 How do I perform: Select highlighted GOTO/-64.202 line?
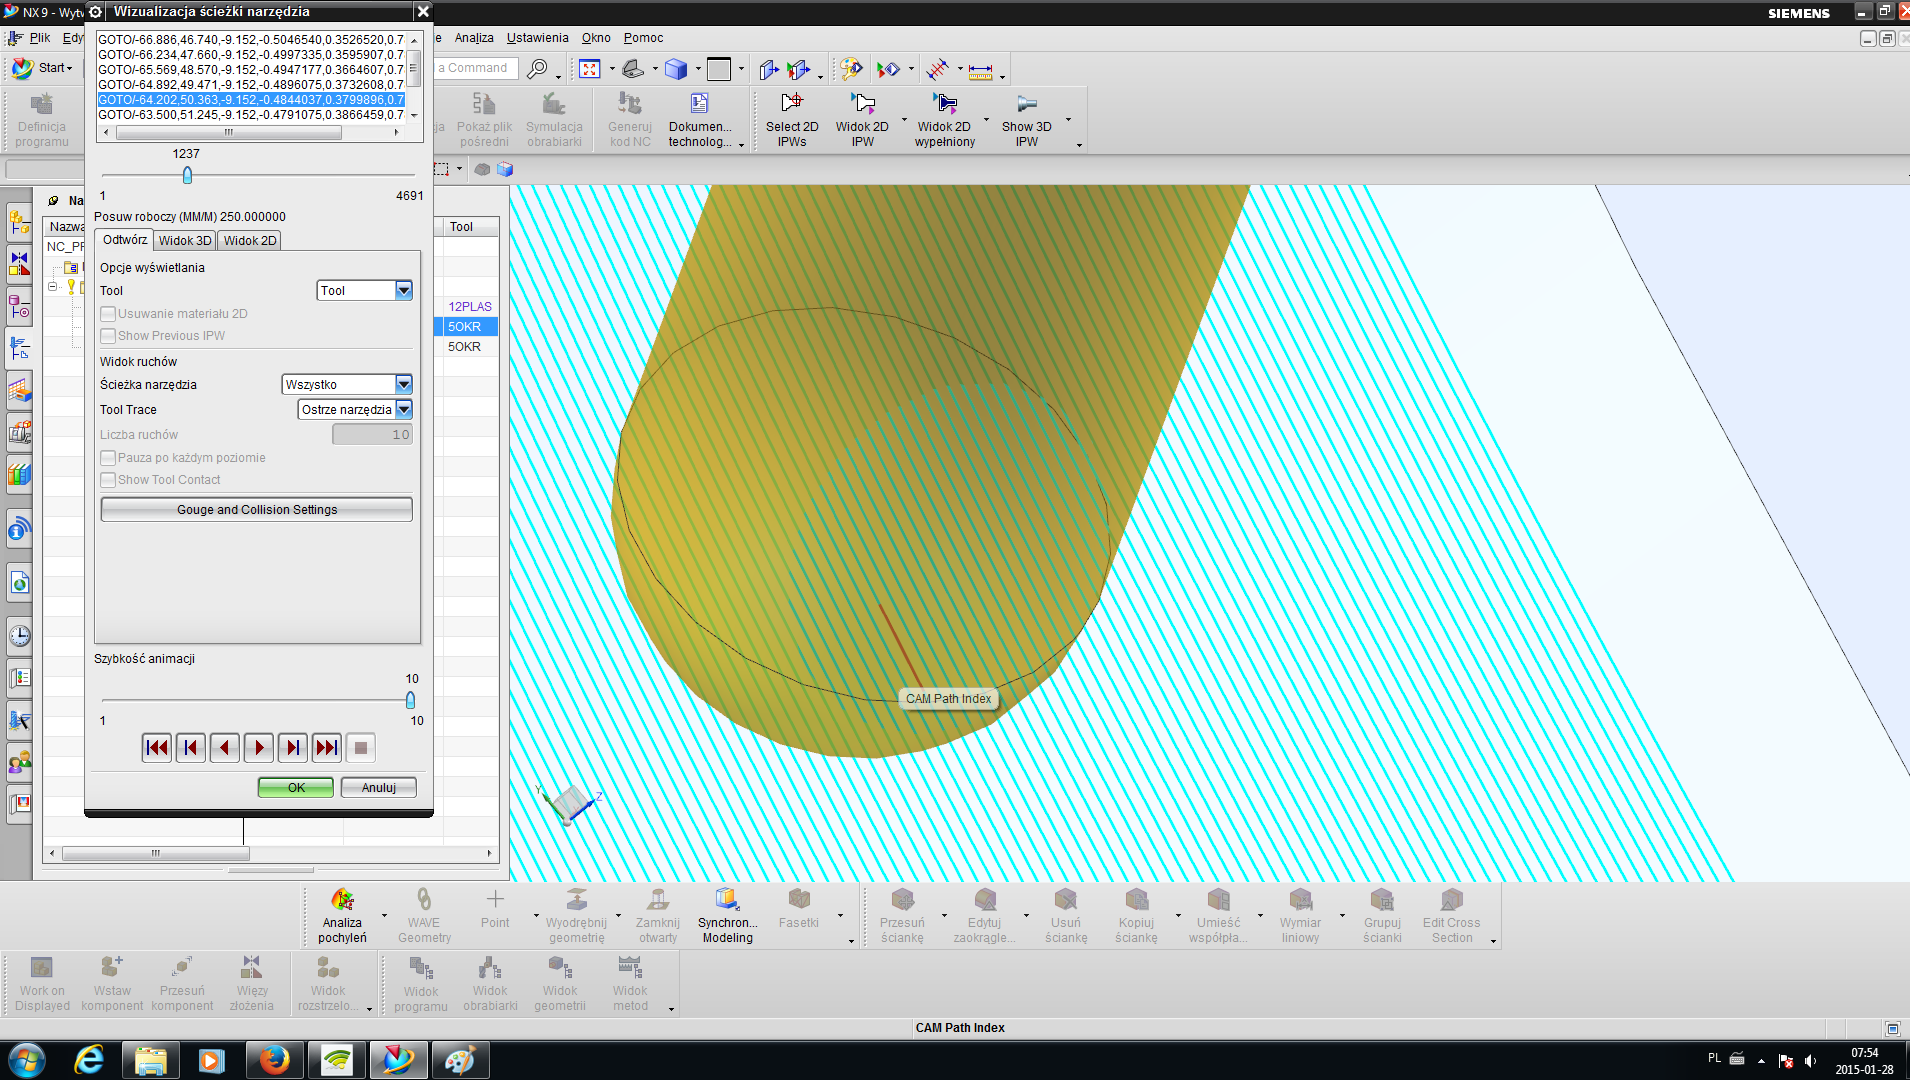pyautogui.click(x=251, y=100)
